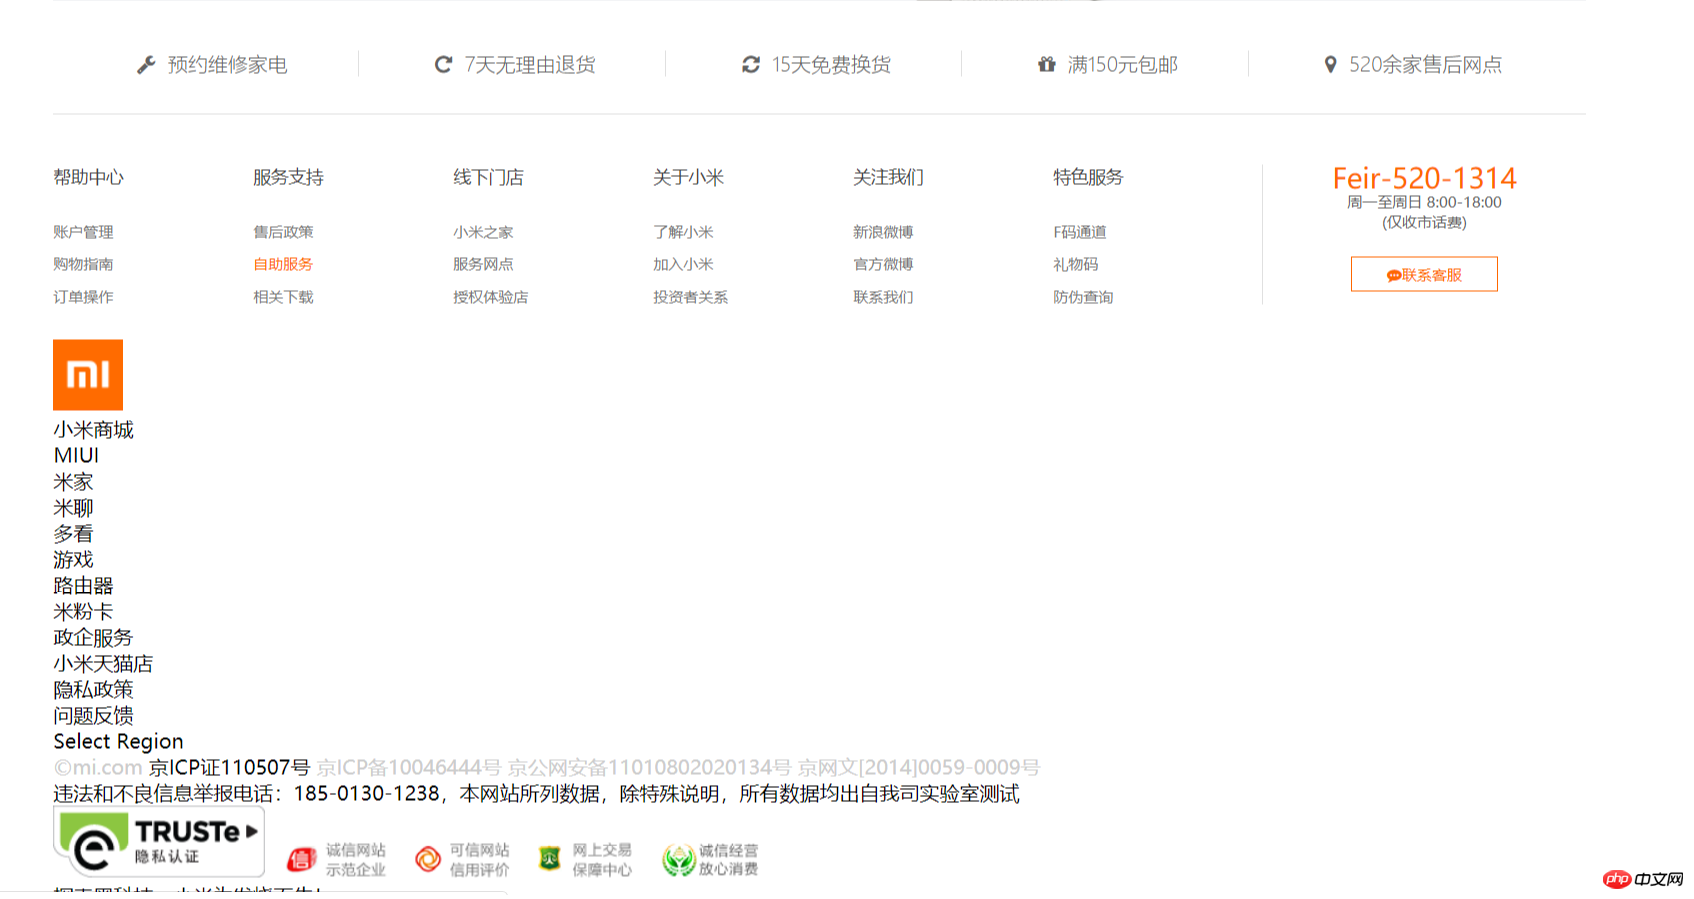Click the 线下门店 column heading
Image resolution: width=1694 pixels, height=899 pixels.
(488, 178)
